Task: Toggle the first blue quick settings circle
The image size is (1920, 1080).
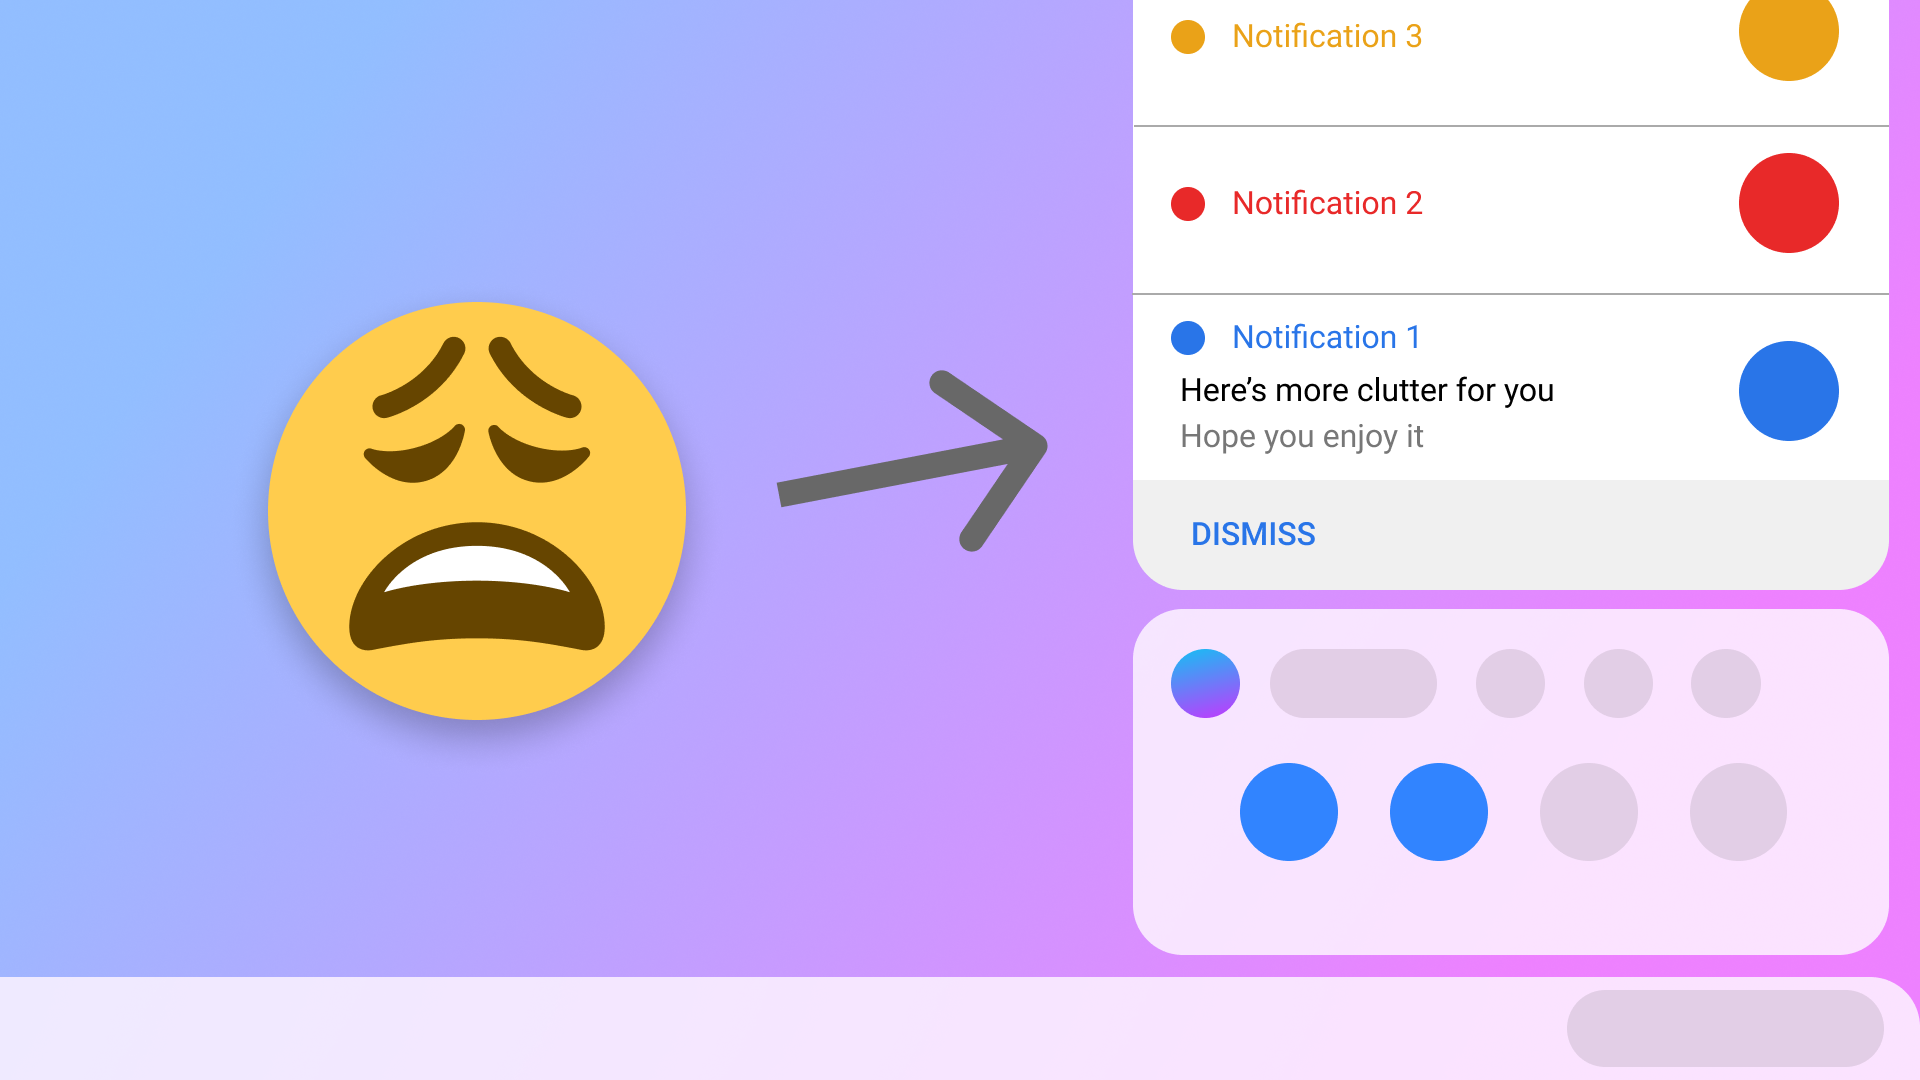Action: click(x=1289, y=812)
